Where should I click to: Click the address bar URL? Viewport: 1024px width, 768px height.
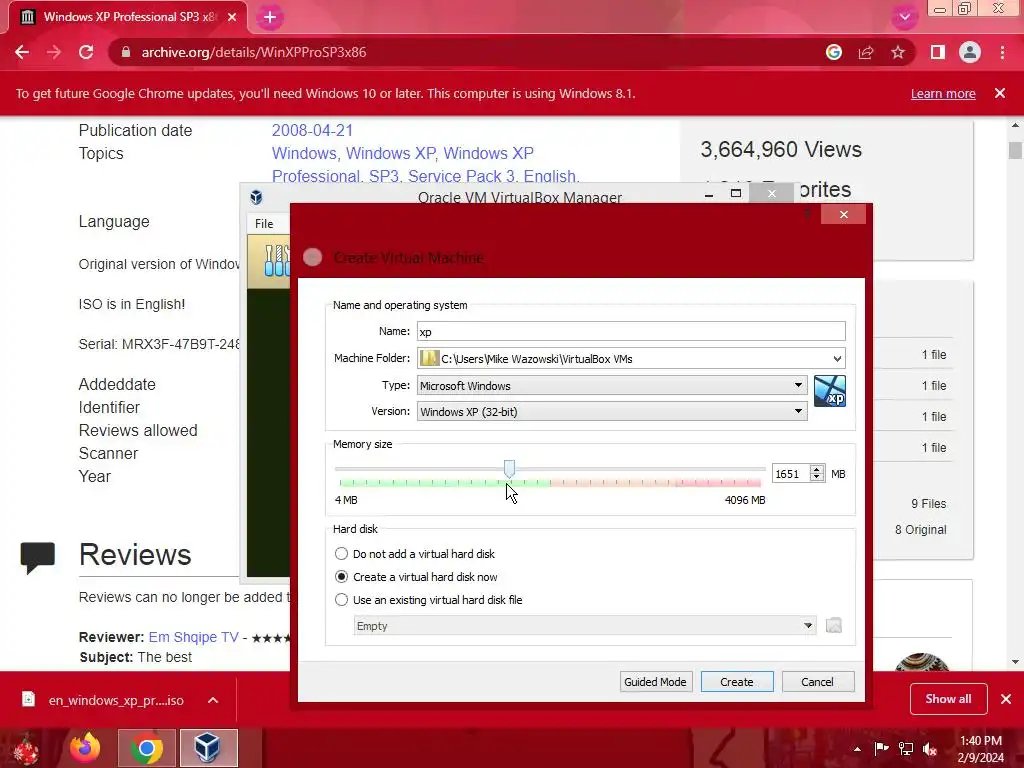point(253,52)
